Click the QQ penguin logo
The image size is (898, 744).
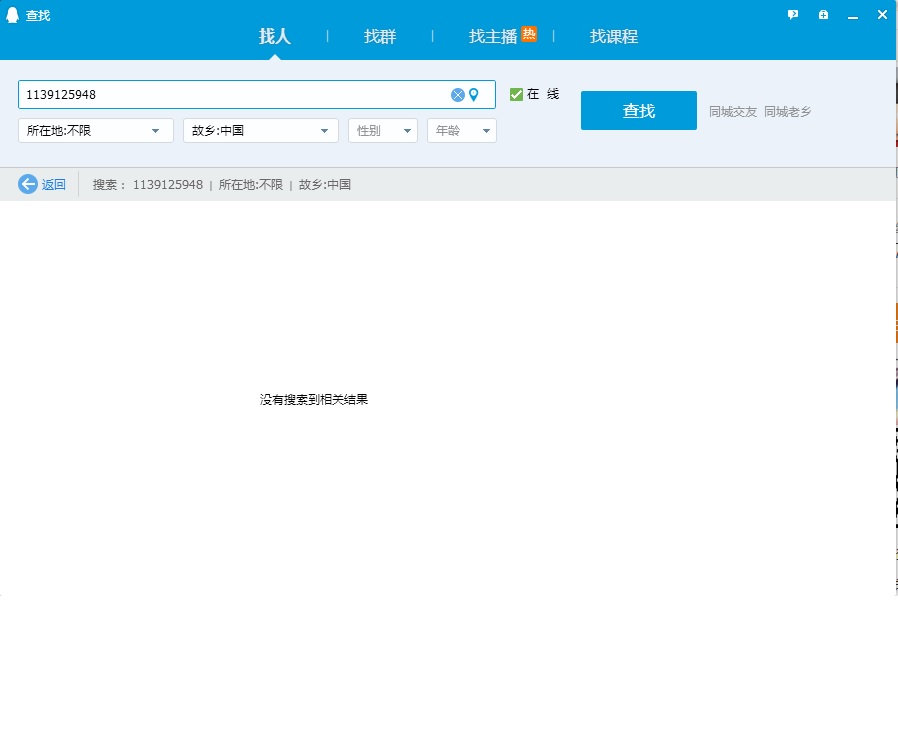[x=13, y=15]
